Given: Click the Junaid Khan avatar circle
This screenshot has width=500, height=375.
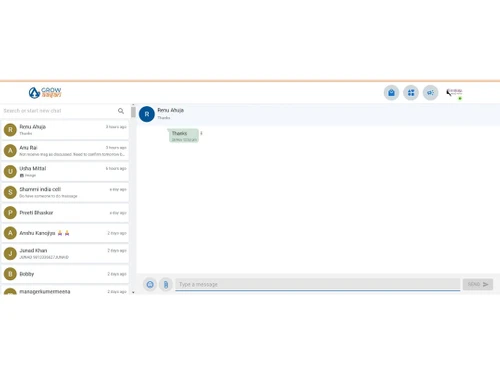Looking at the screenshot, I should pos(10,254).
